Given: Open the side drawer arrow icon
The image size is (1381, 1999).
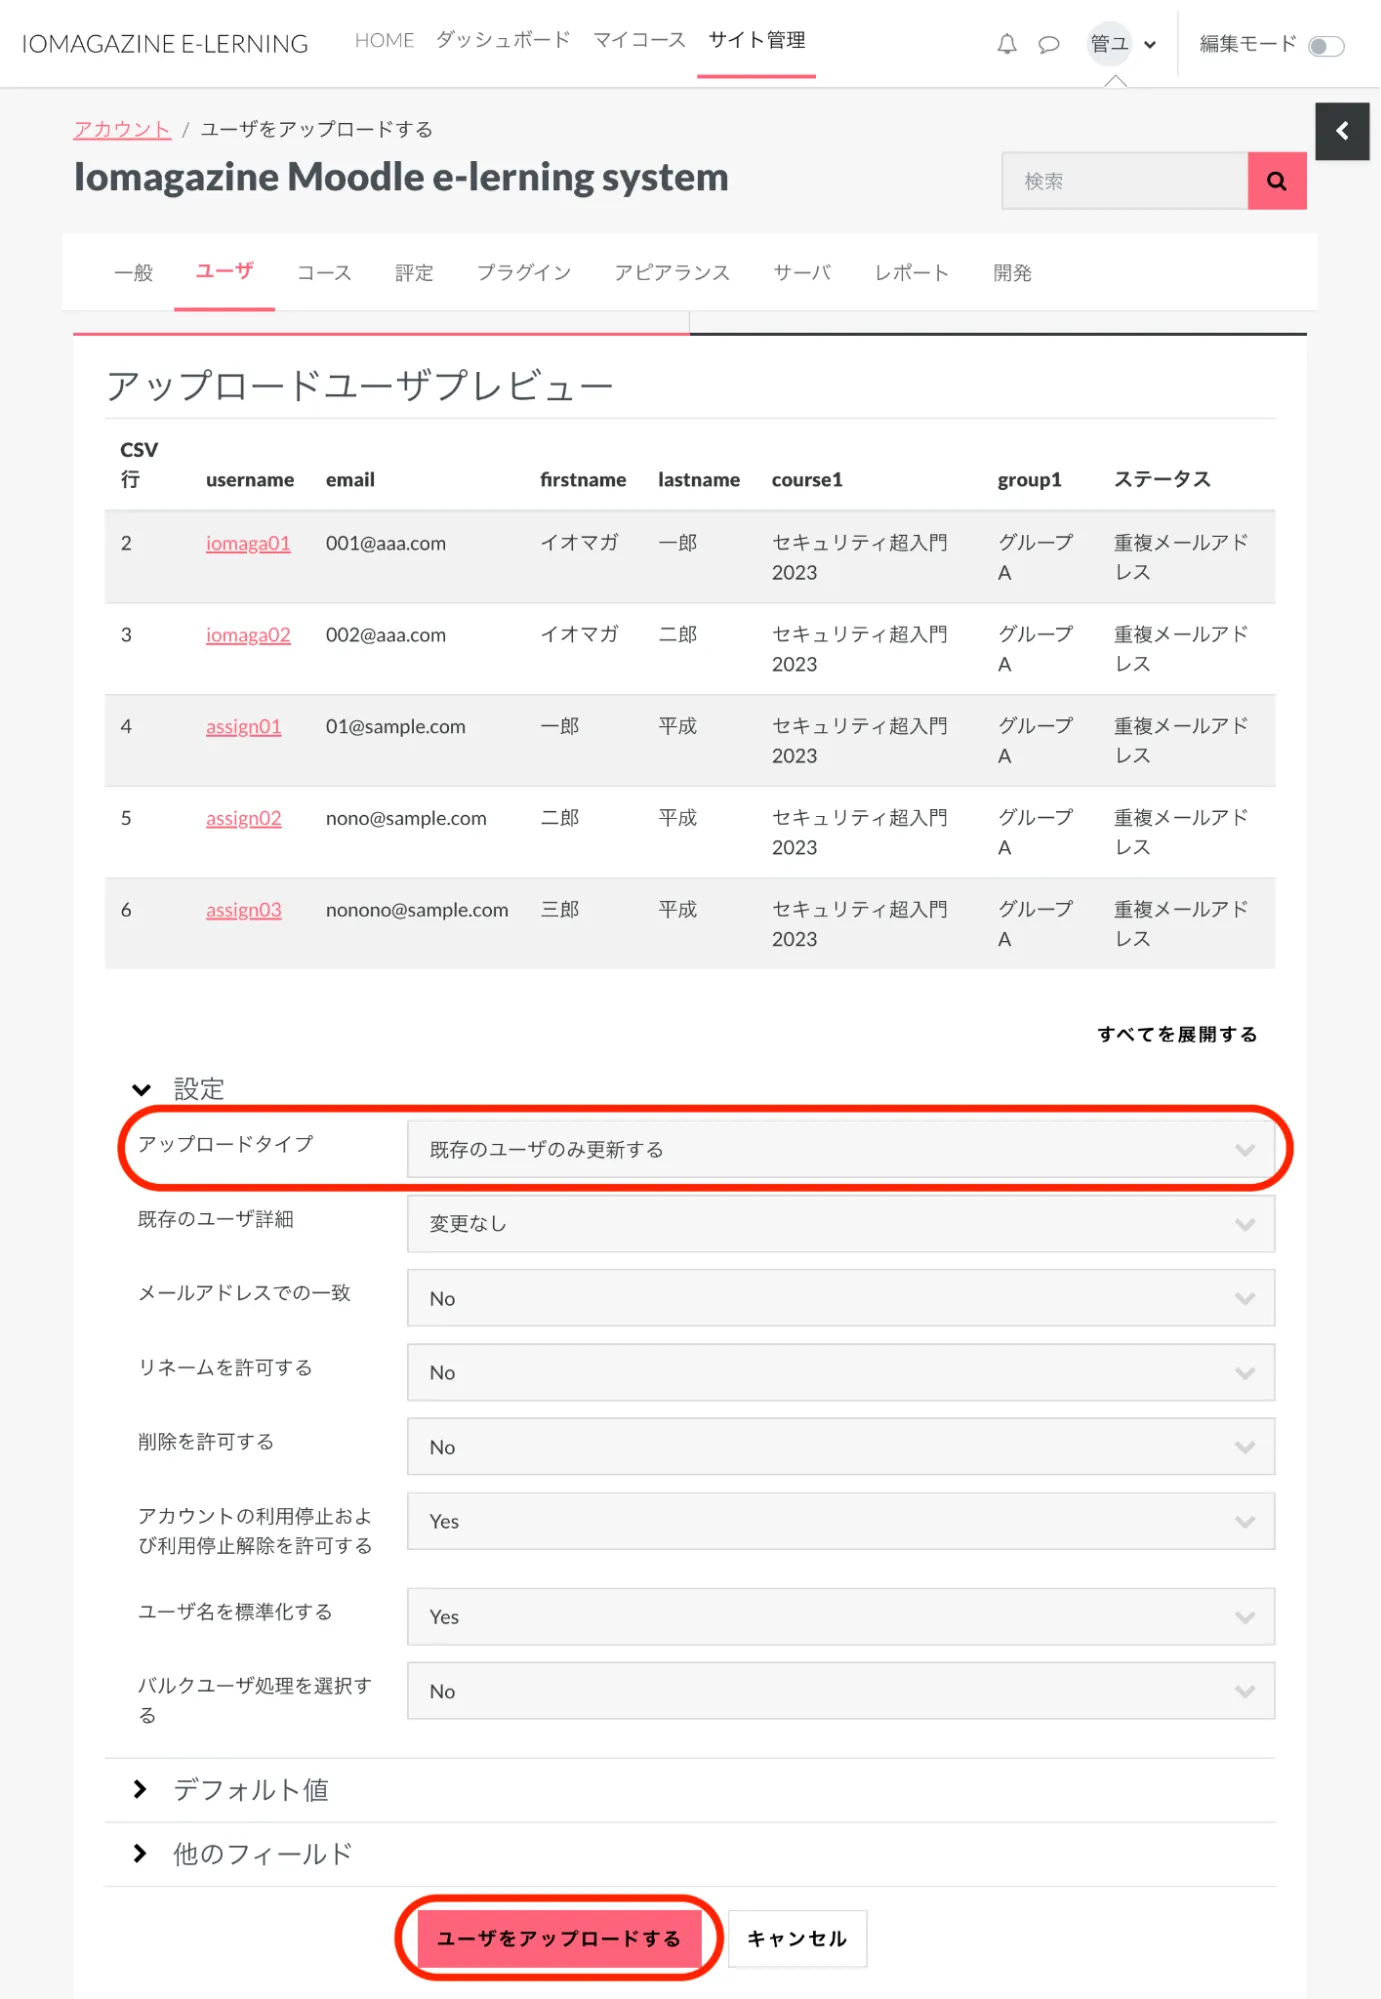Looking at the screenshot, I should (1341, 131).
